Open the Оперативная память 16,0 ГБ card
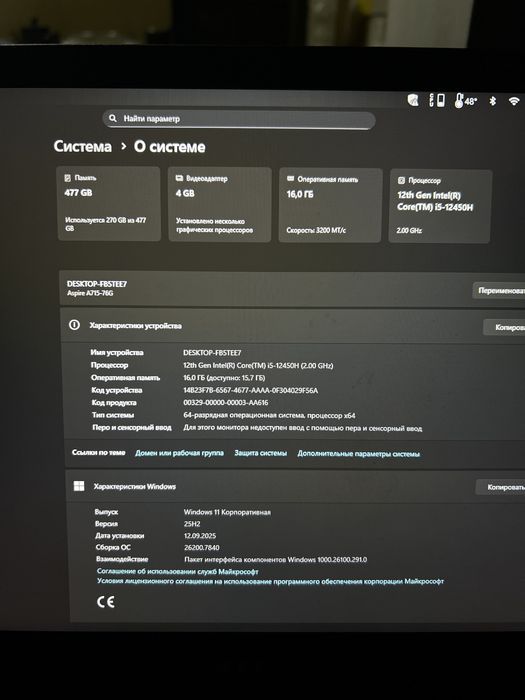The height and width of the screenshot is (700, 525). [330, 205]
